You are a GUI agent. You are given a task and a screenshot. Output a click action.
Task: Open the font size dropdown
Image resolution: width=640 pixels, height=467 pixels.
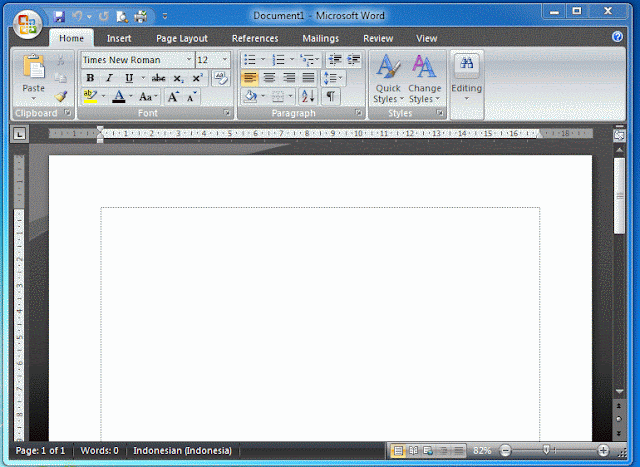pos(224,60)
